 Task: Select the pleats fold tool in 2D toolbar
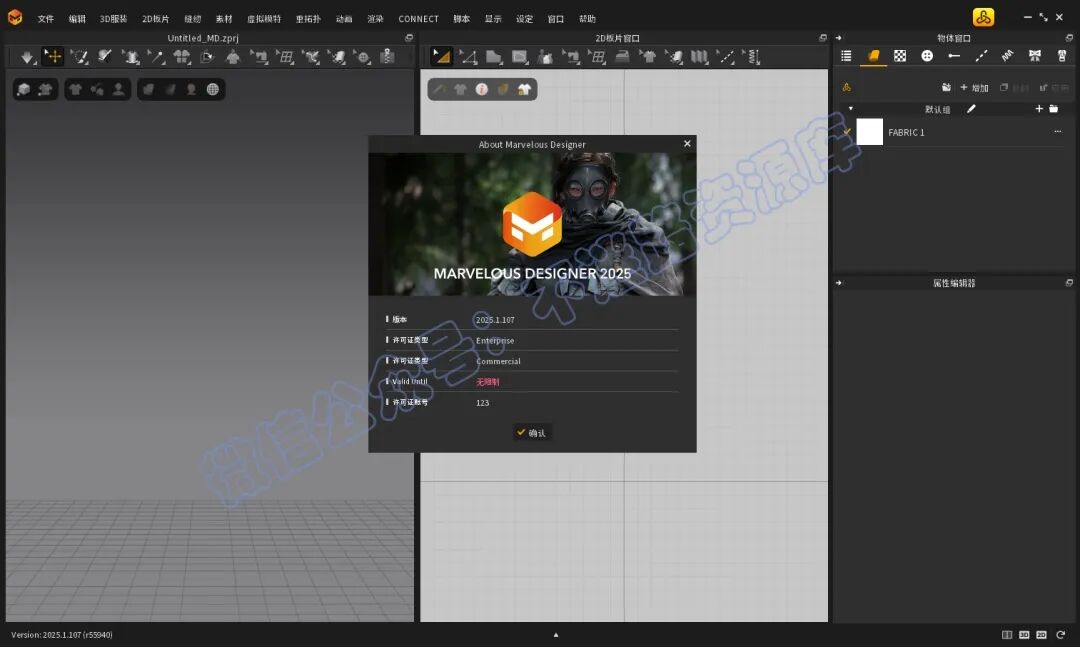point(699,57)
